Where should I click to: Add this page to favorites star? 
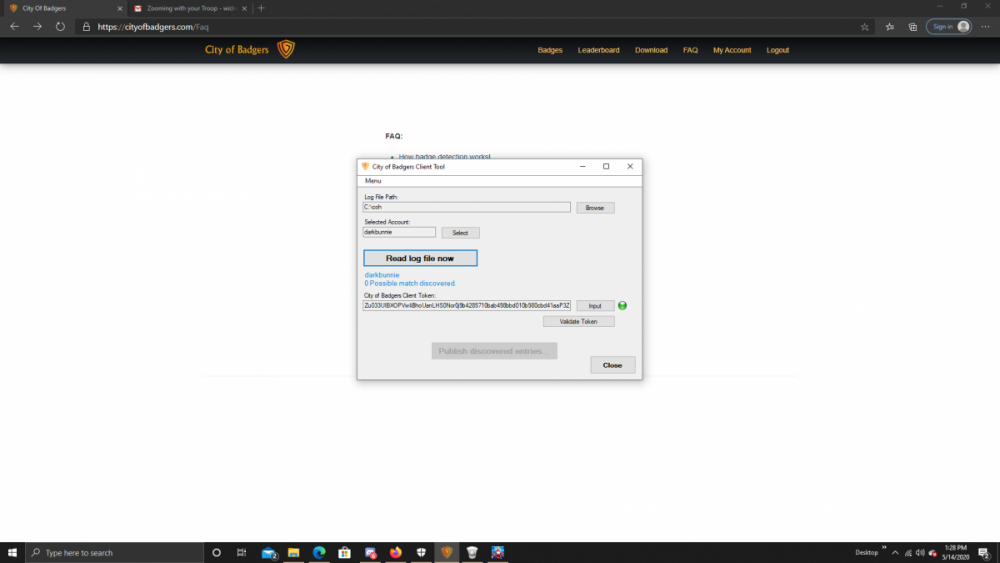(x=864, y=27)
